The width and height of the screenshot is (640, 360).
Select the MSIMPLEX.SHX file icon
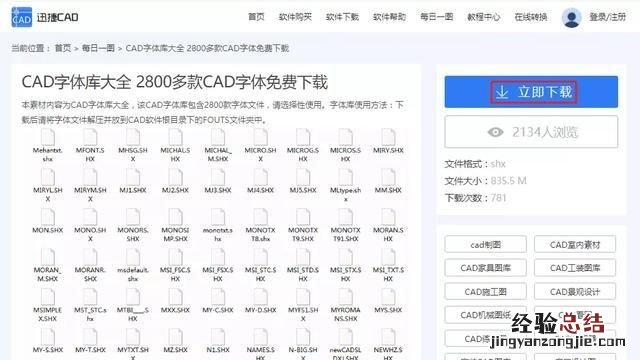pos(48,297)
